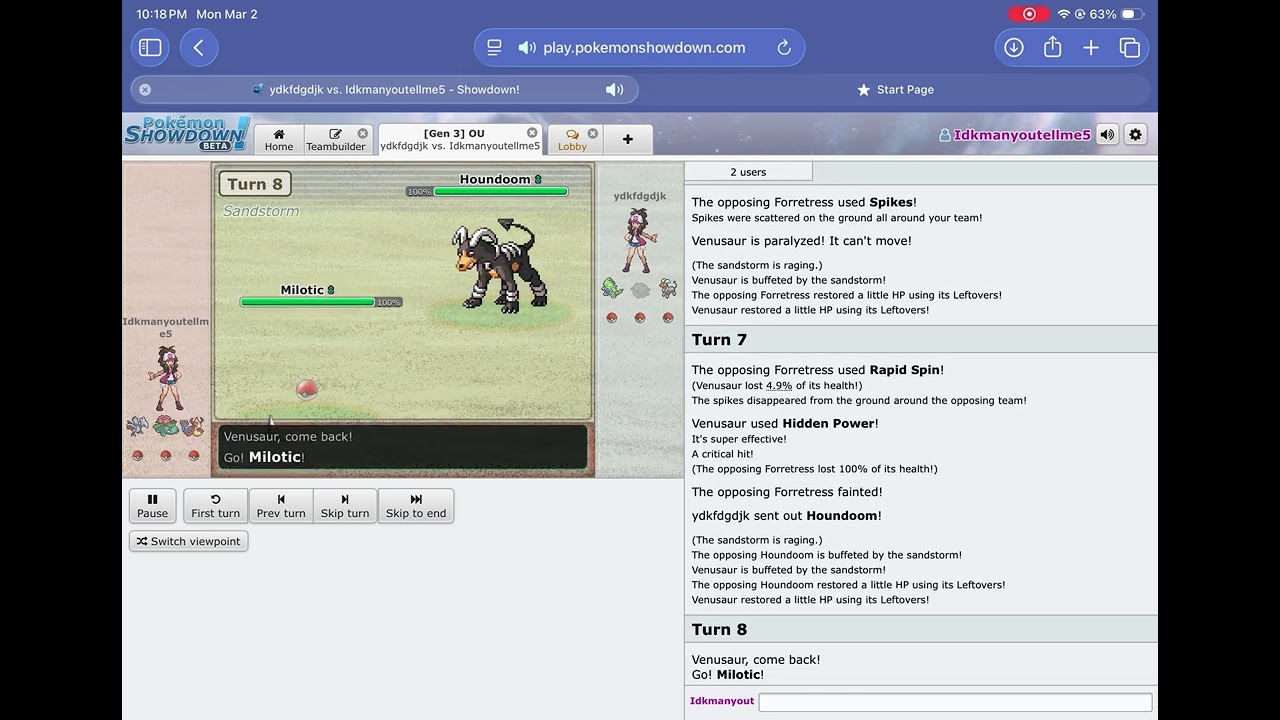Image resolution: width=1280 pixels, height=720 pixels.
Task: Click the Turn 7 heading in log
Action: tap(719, 340)
